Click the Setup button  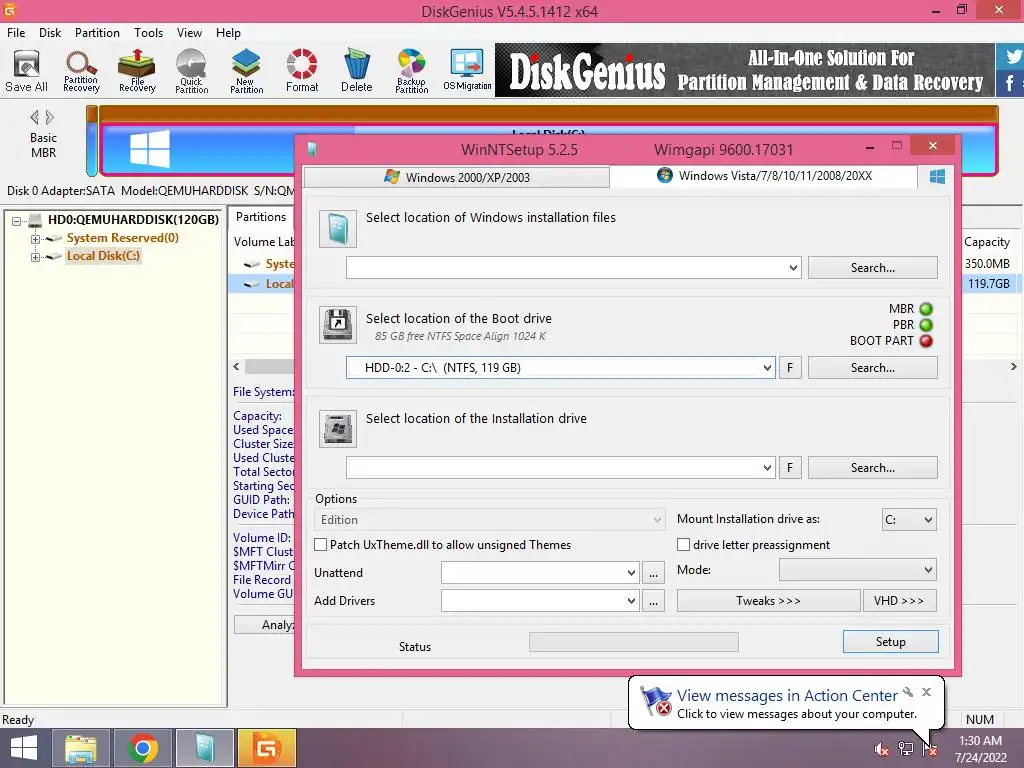click(891, 641)
